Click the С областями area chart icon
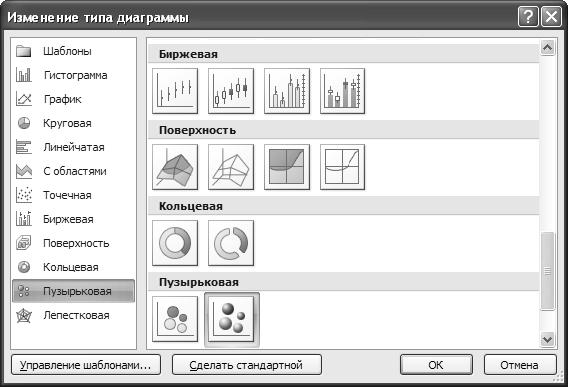568x387 pixels. (x=24, y=171)
